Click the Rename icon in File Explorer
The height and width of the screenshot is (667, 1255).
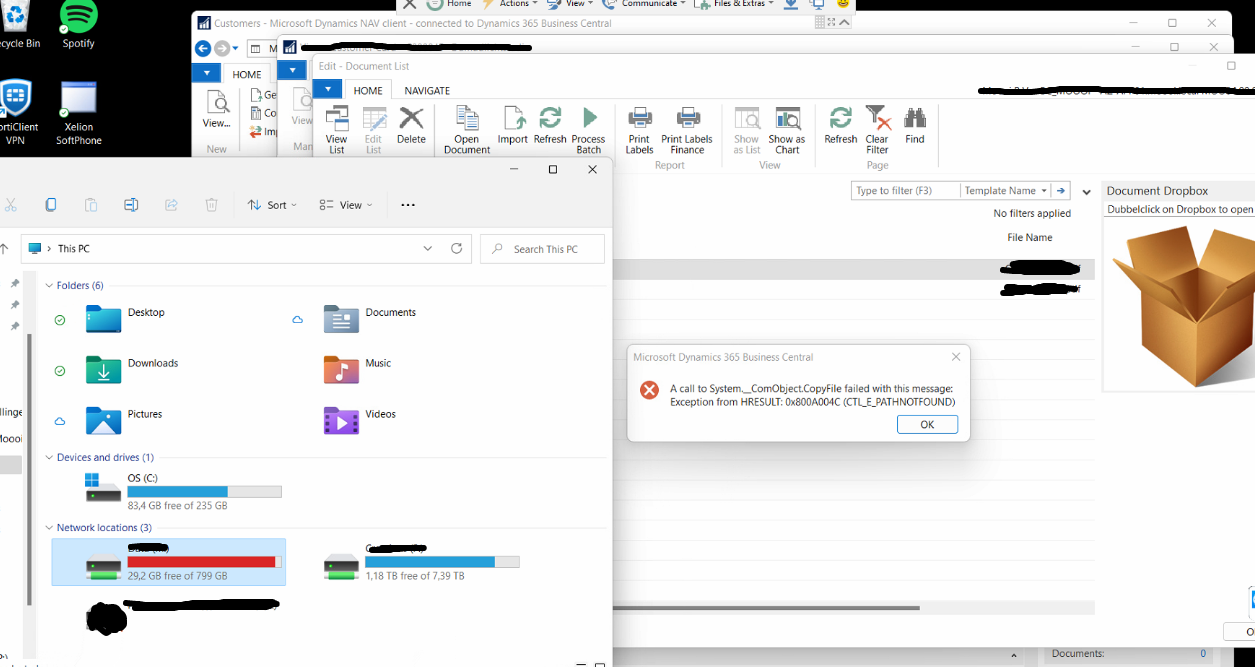(x=131, y=205)
